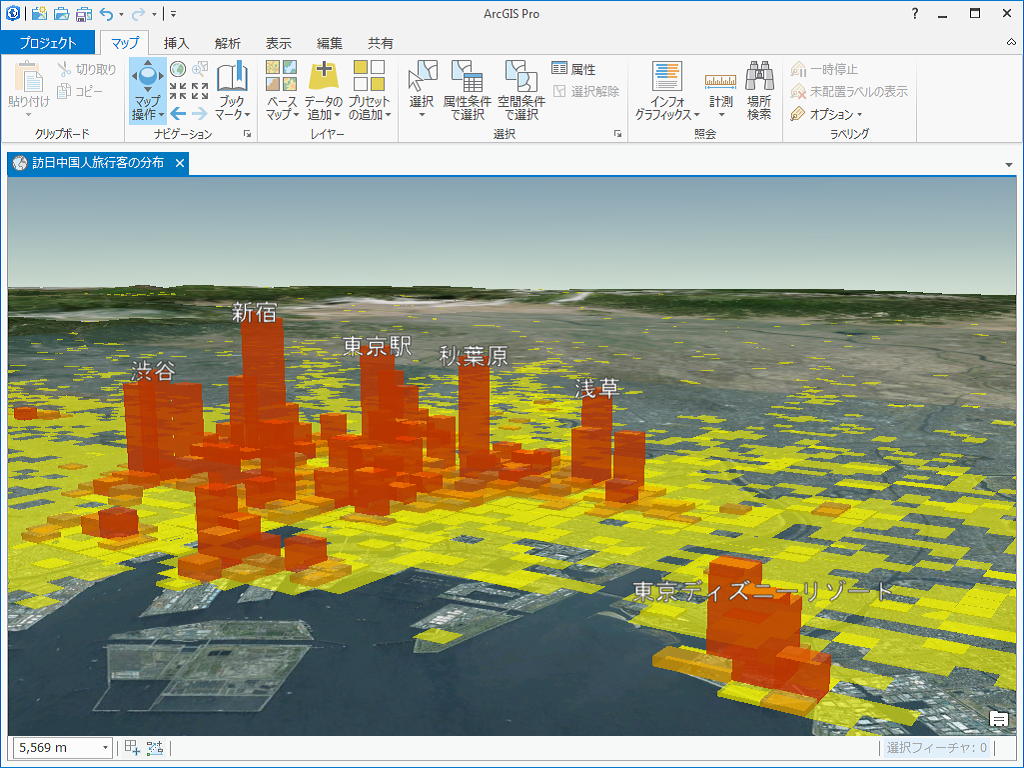Click 選択解除 clear selection
1024x768 pixels.
click(x=586, y=91)
